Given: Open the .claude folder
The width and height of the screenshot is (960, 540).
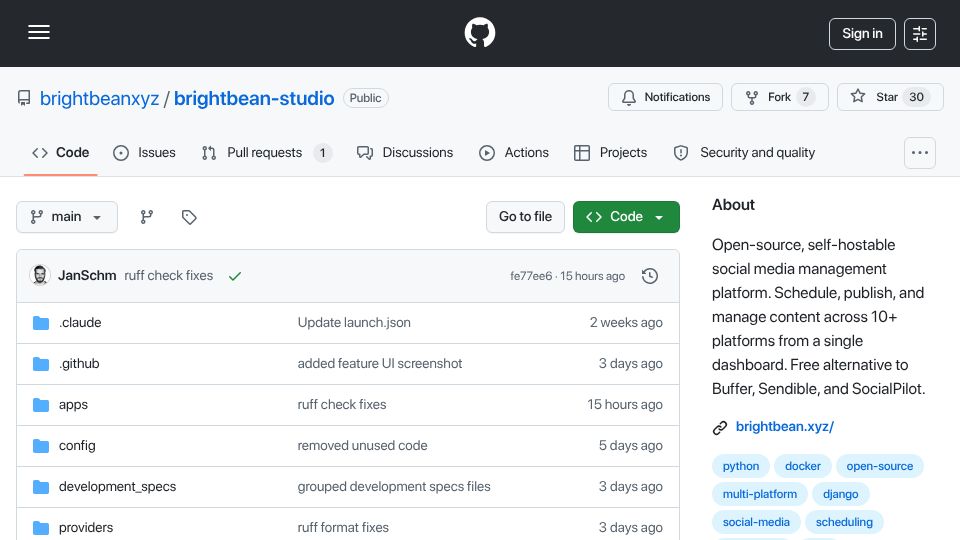Looking at the screenshot, I should pos(80,323).
